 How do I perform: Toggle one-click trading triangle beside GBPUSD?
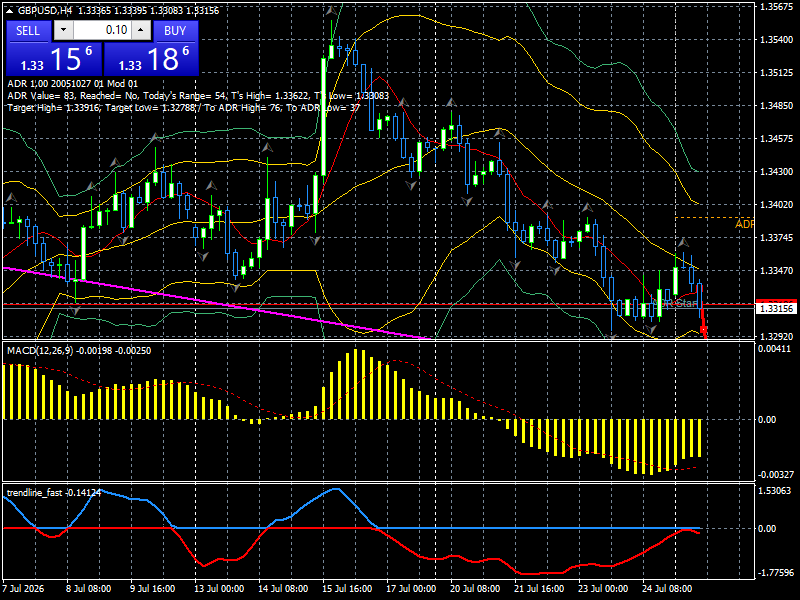point(11,10)
